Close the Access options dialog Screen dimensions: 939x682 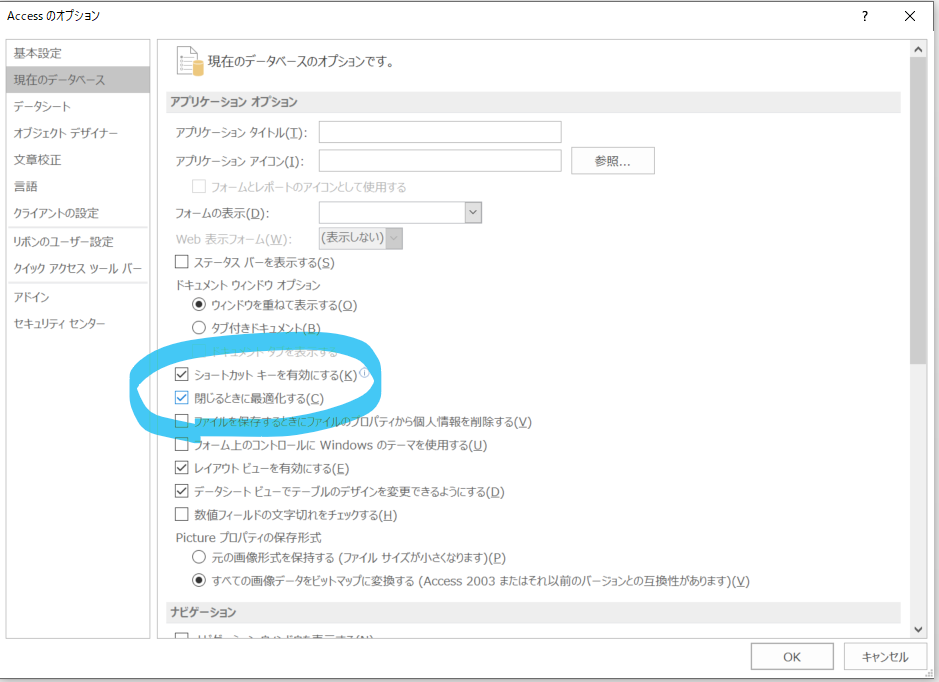coord(910,16)
